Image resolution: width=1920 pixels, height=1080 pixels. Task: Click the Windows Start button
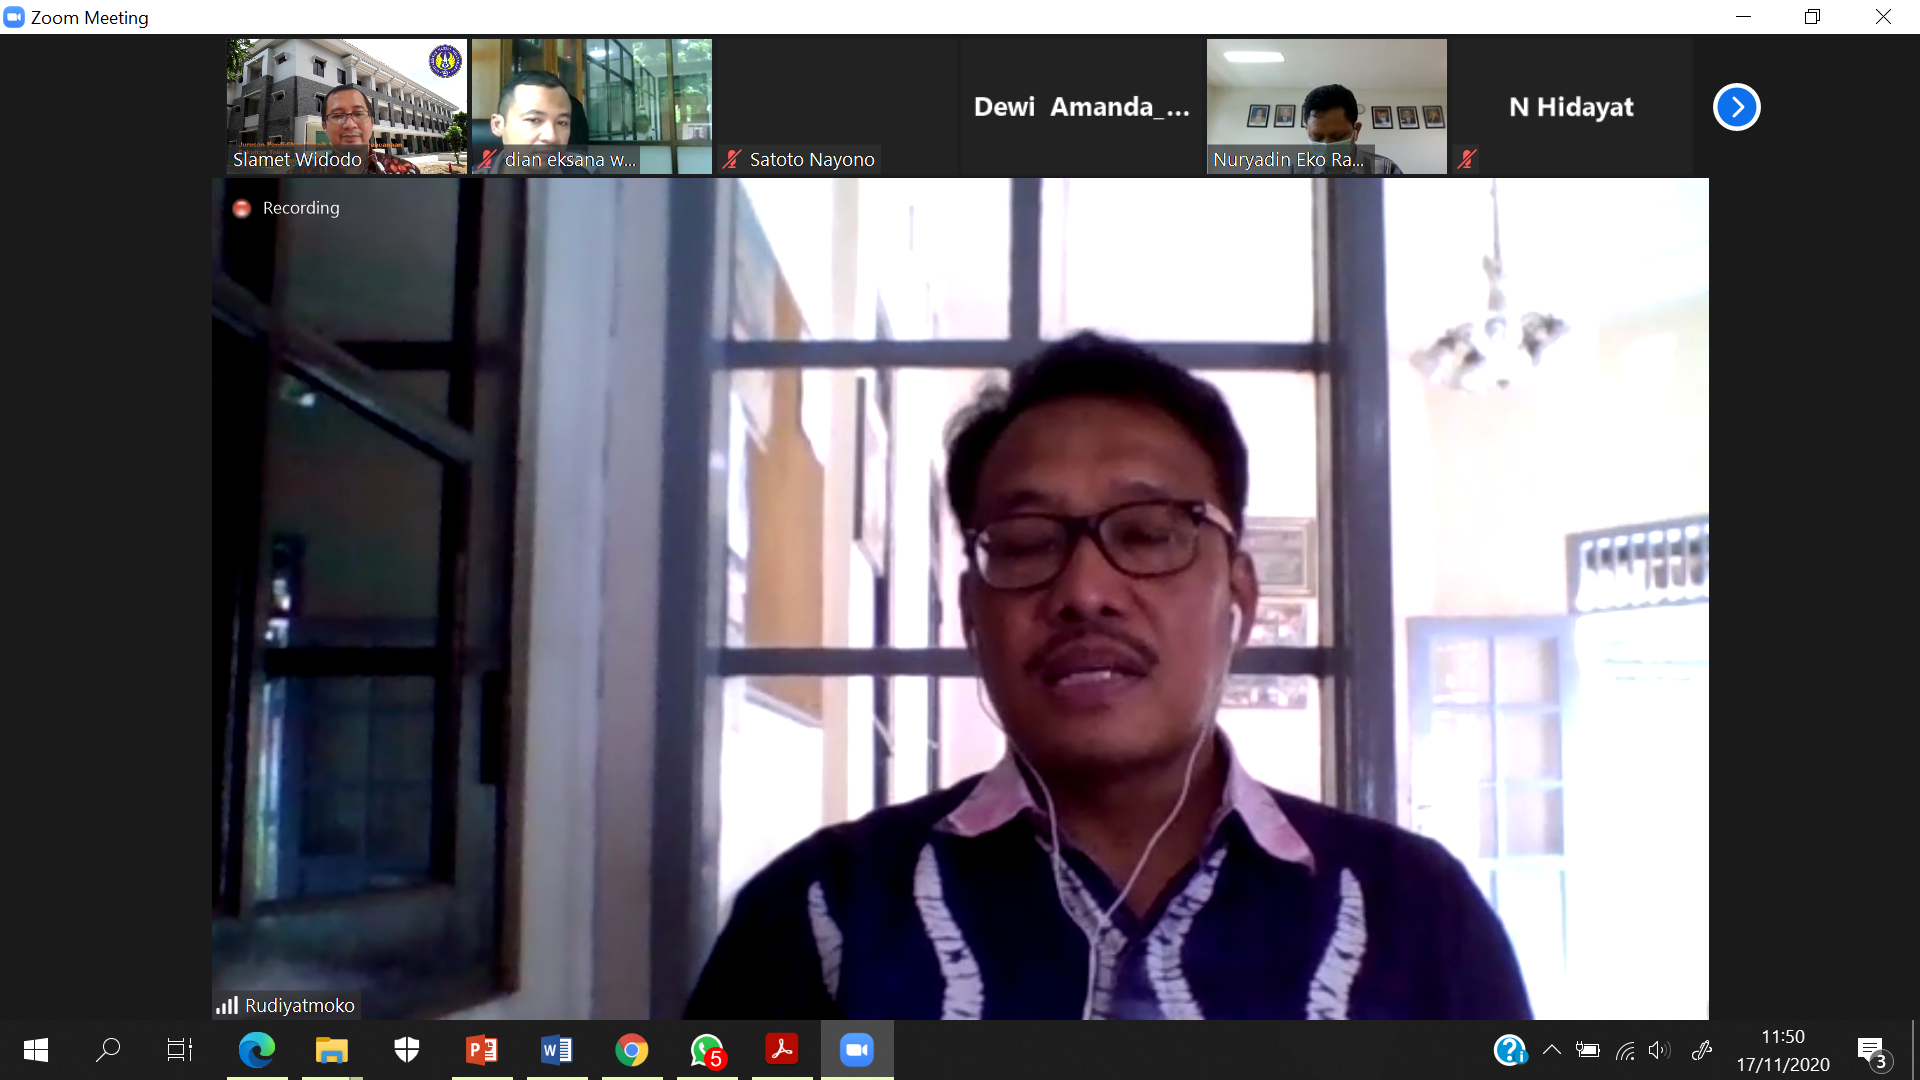click(x=36, y=1050)
